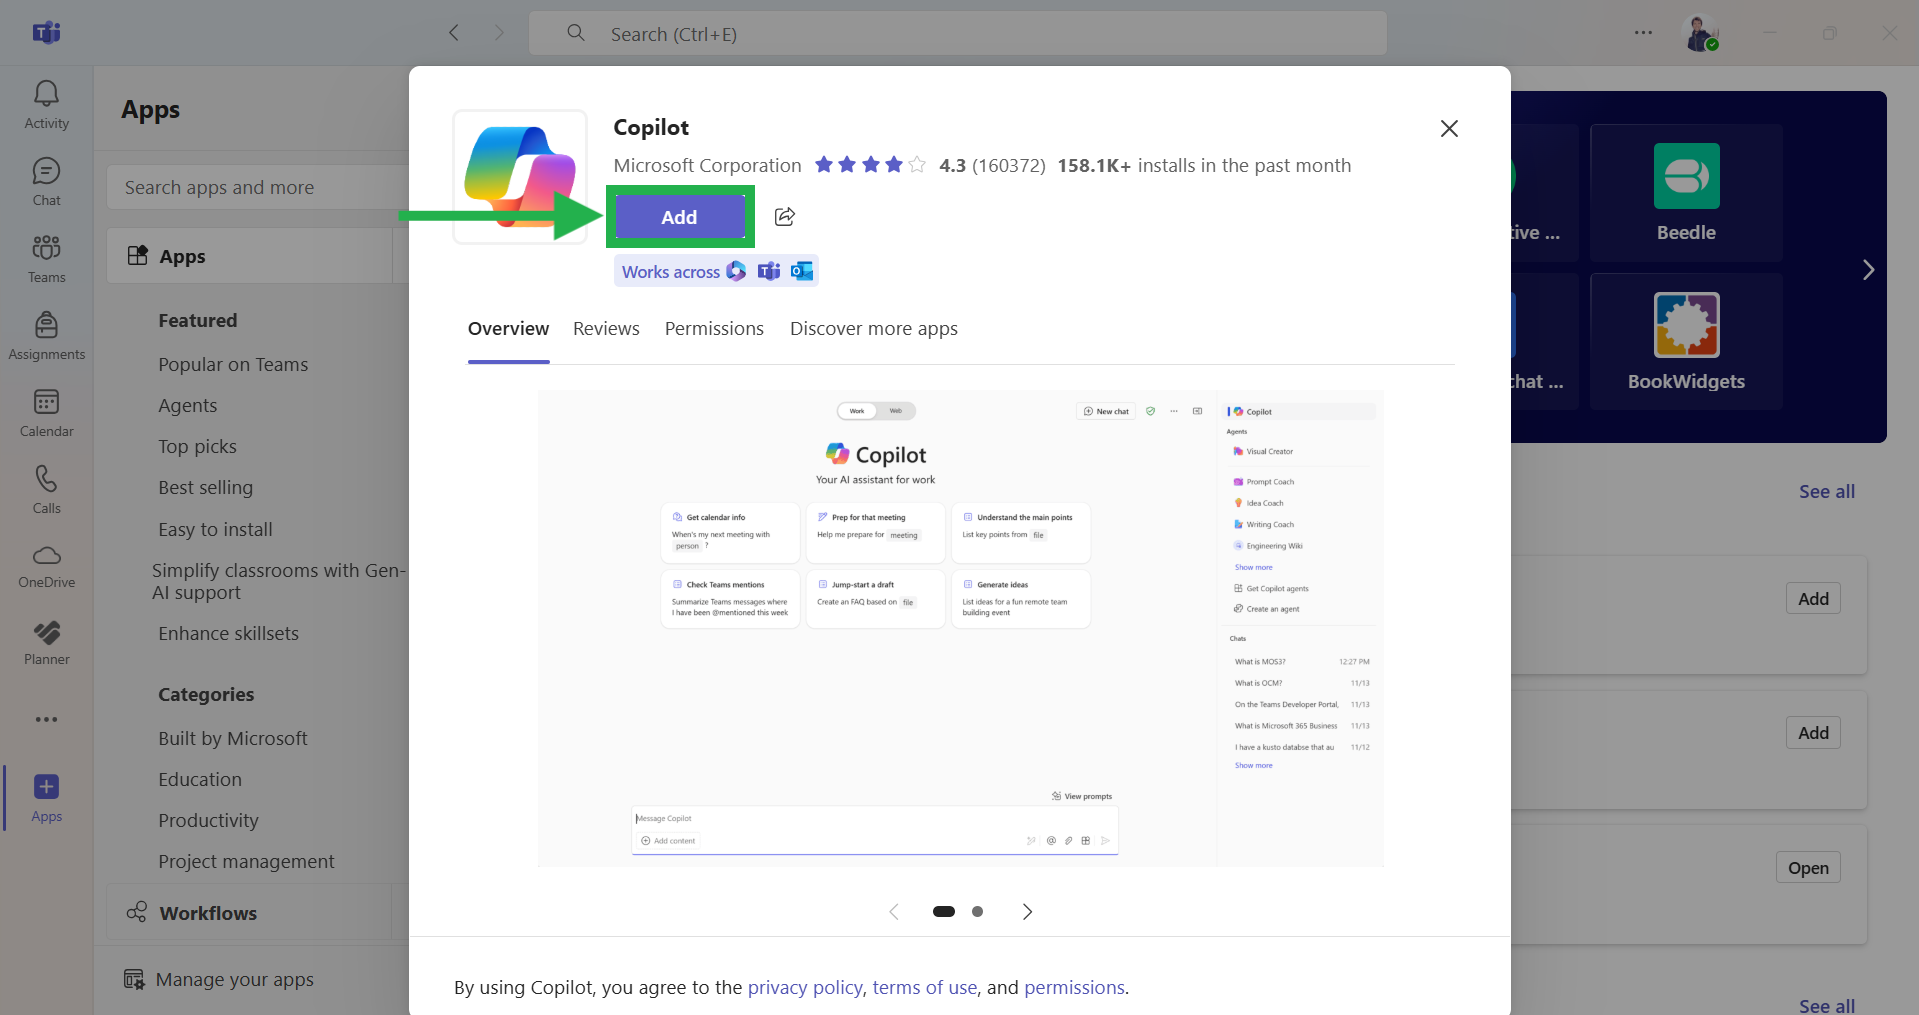The width and height of the screenshot is (1919, 1015).
Task: Focus the Search (Ctrl+E) box
Action: [957, 34]
